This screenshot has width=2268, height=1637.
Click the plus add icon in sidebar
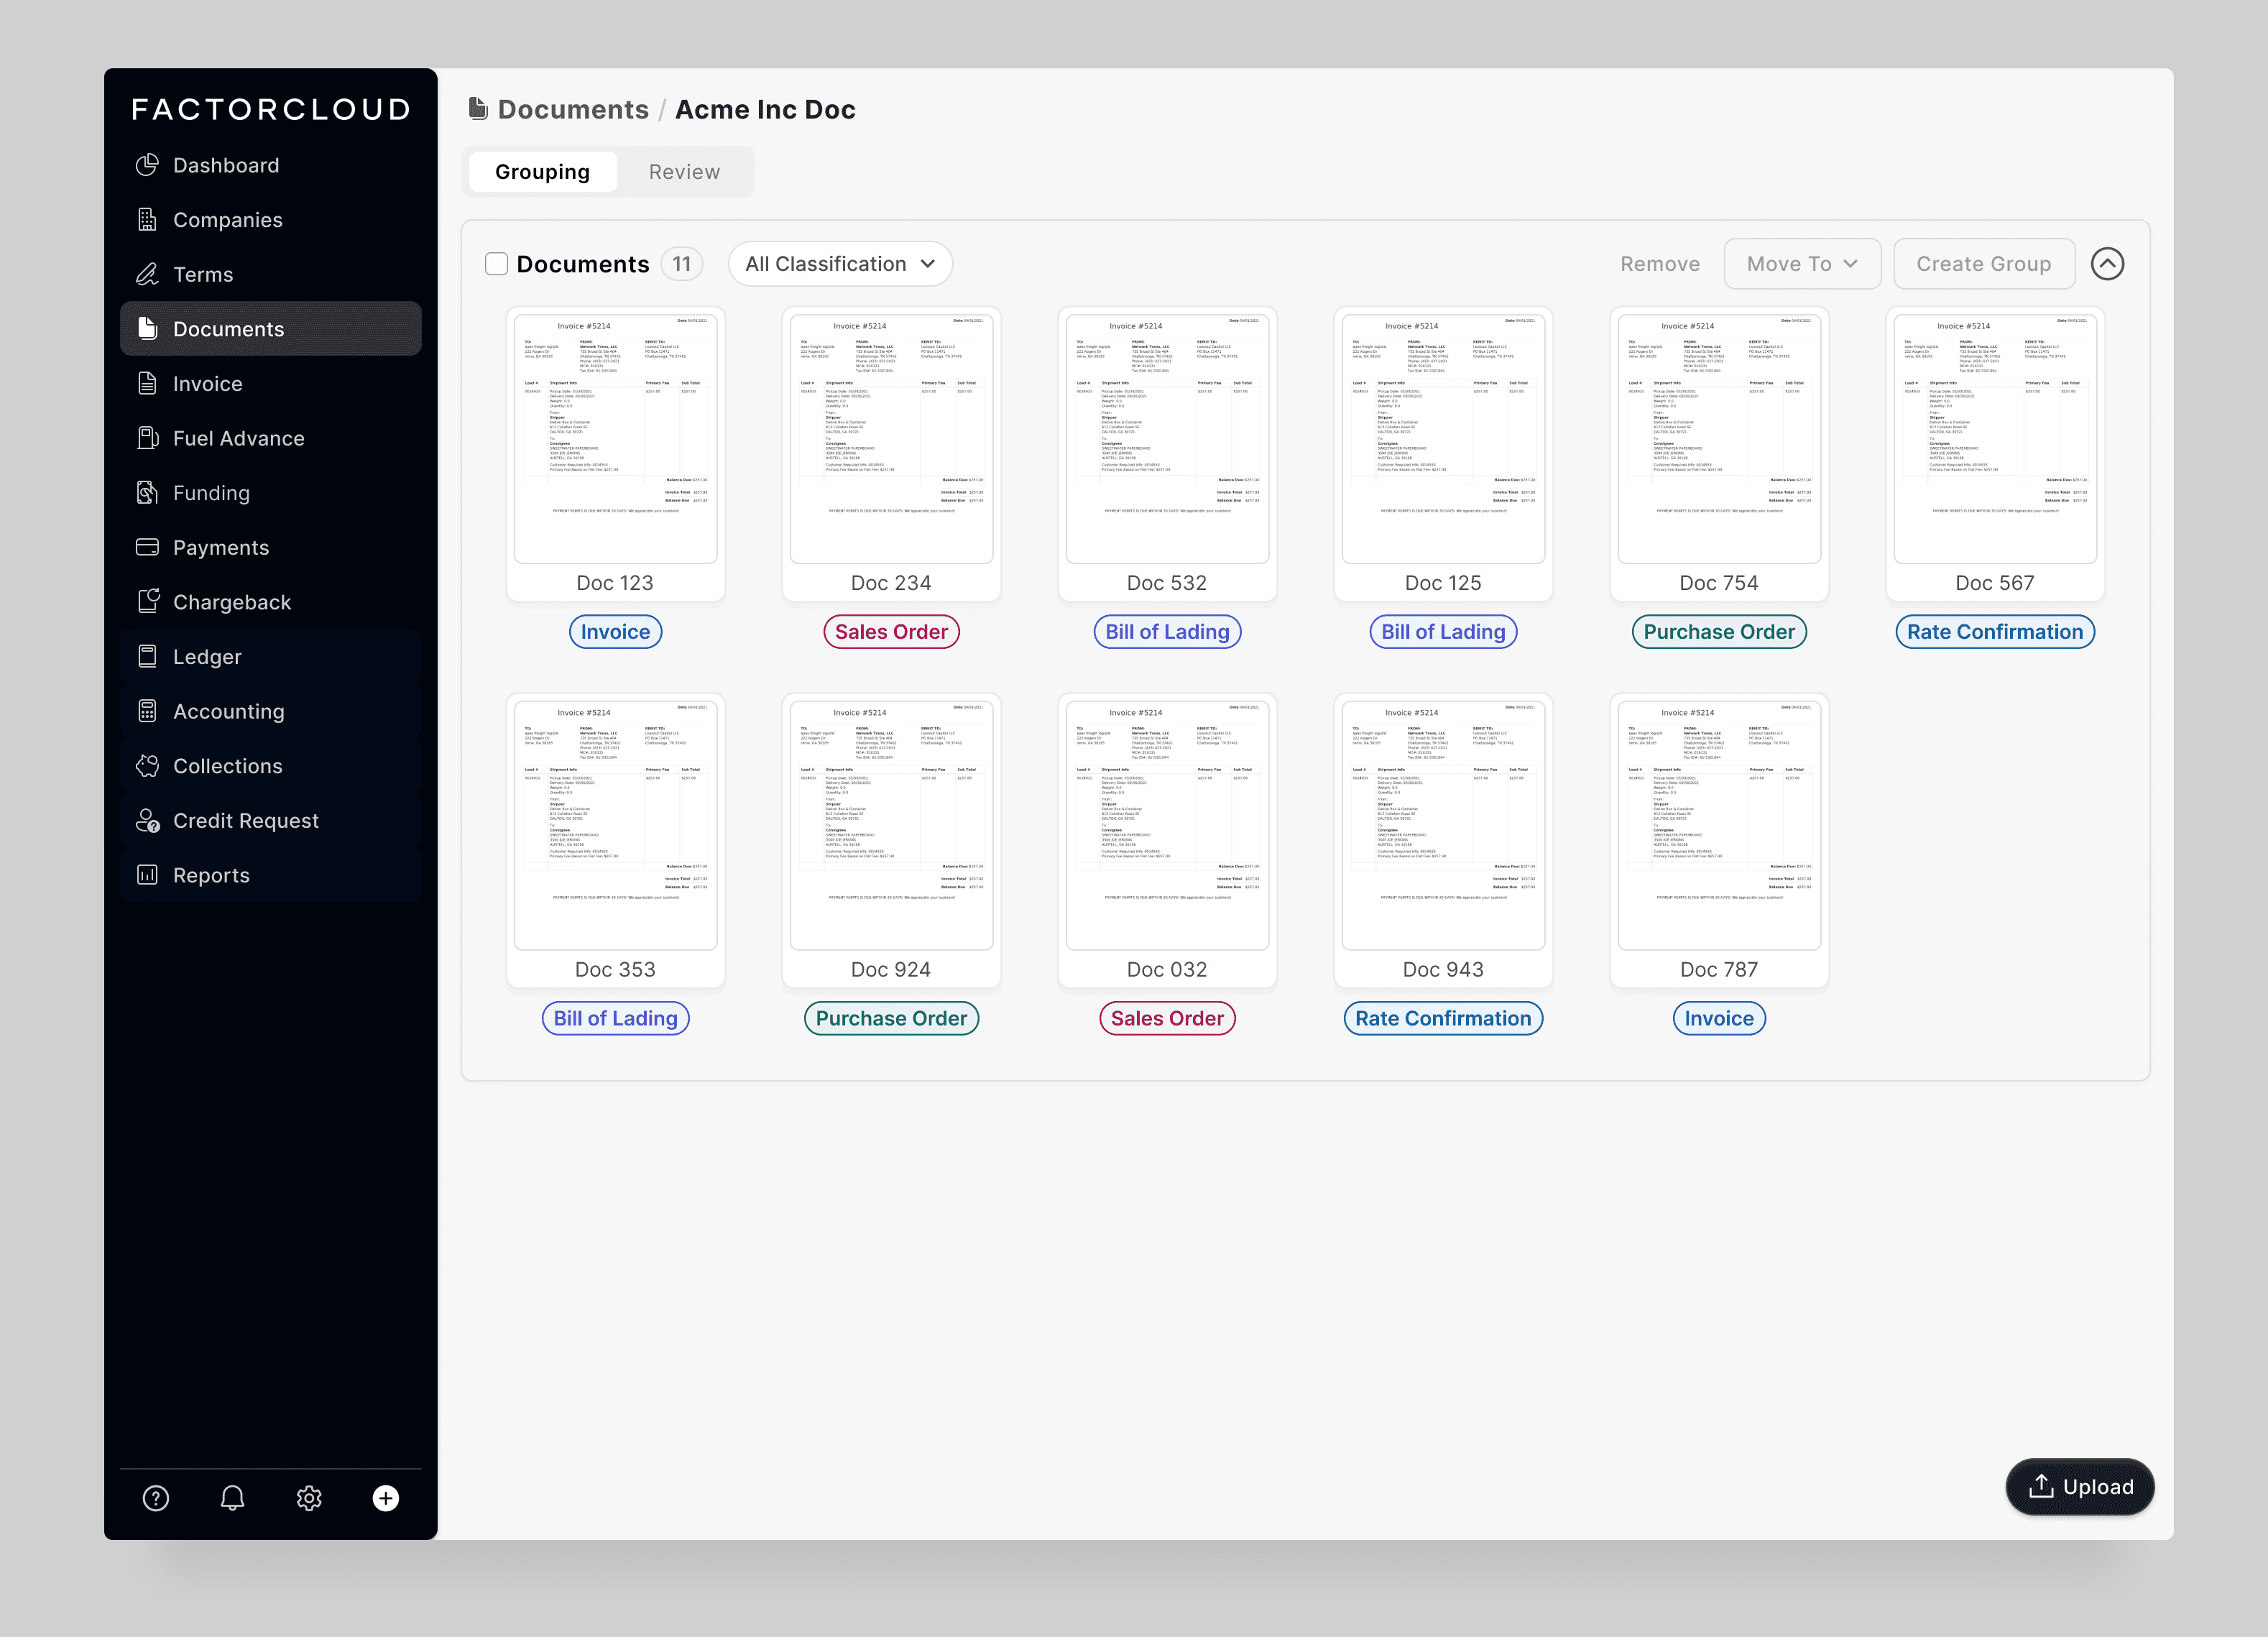pos(386,1497)
